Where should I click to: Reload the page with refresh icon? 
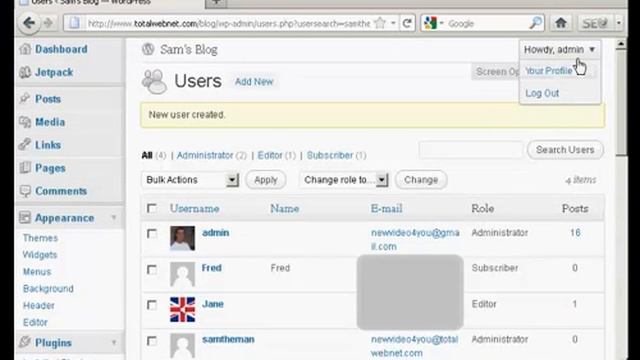click(407, 23)
